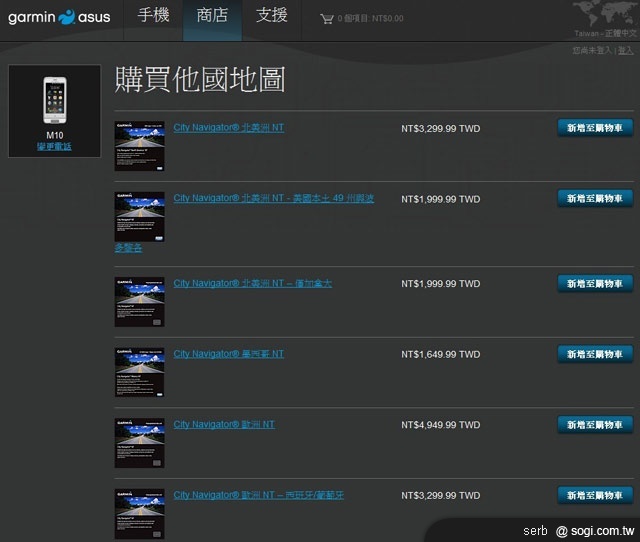Open City Navigator 北美洲 NT 美國本土 49 州 link
Viewport: 640px width, 542px height.
pos(273,198)
